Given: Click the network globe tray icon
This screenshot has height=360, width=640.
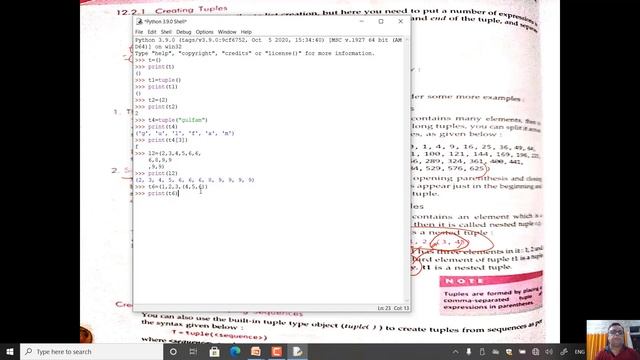Looking at the screenshot, I should coord(536,351).
